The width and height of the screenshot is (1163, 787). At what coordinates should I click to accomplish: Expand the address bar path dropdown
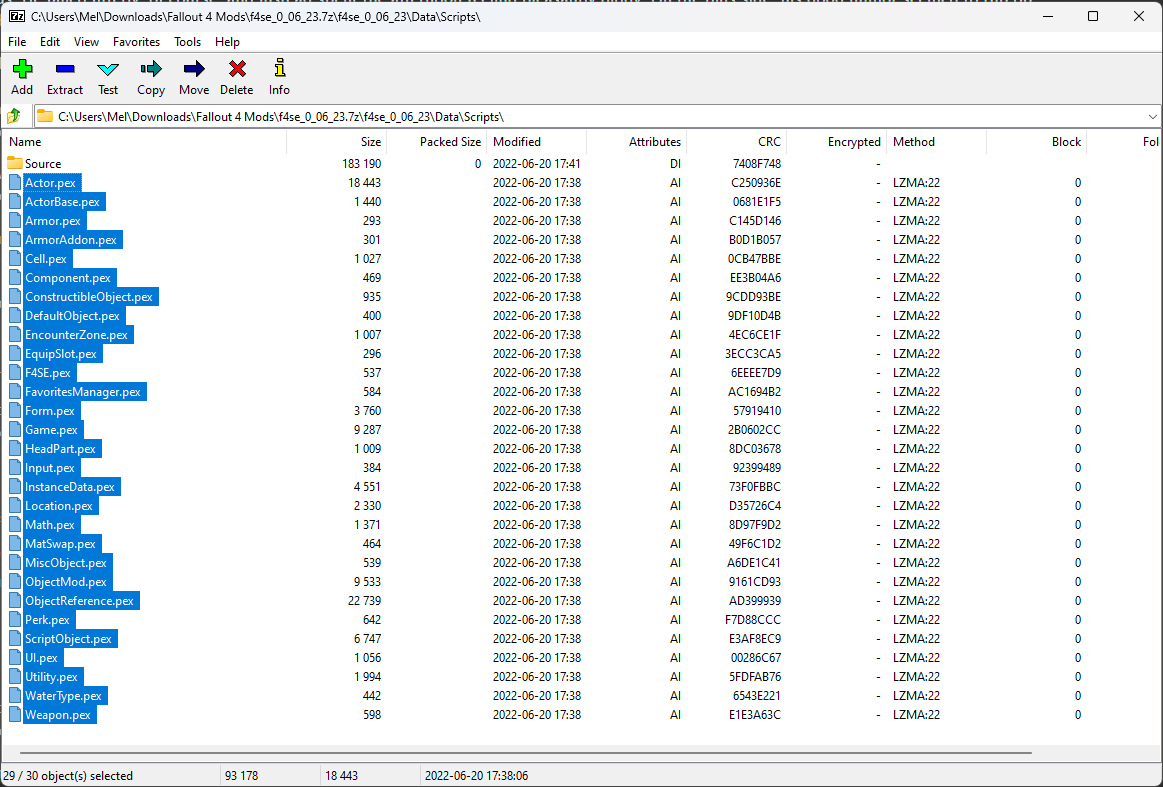1152,116
